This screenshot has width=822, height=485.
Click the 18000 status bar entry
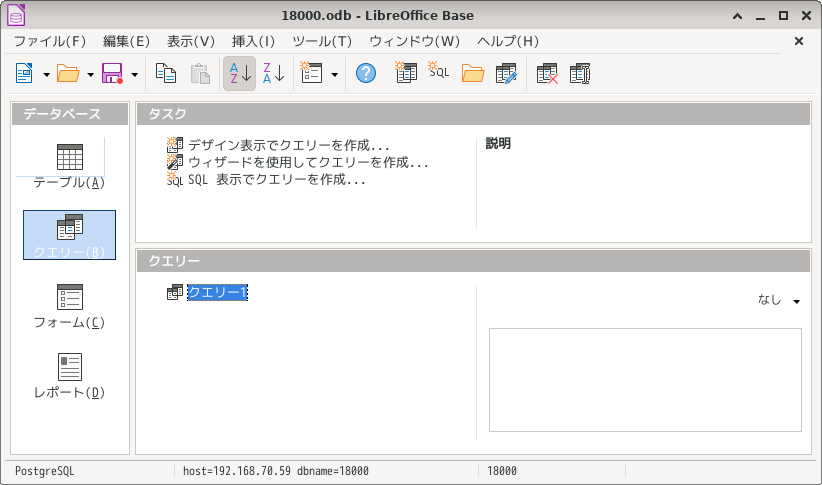pyautogui.click(x=502, y=471)
